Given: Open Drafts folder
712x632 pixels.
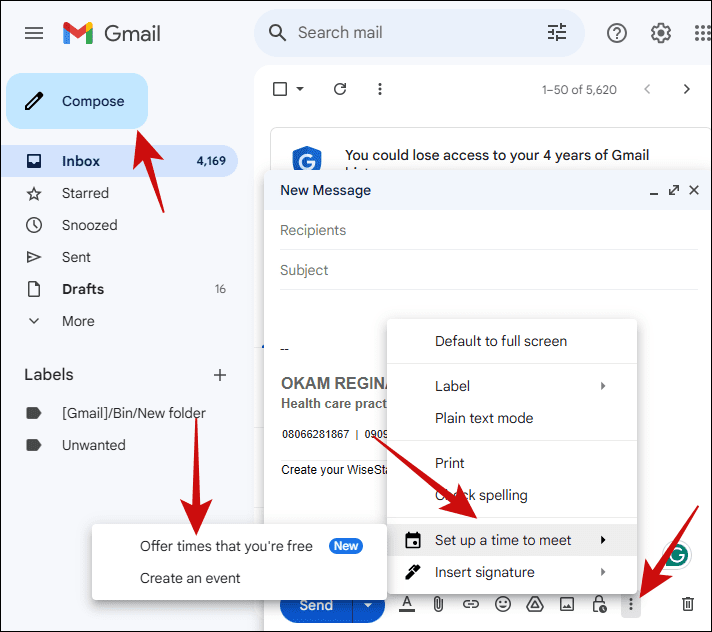Looking at the screenshot, I should [120, 289].
